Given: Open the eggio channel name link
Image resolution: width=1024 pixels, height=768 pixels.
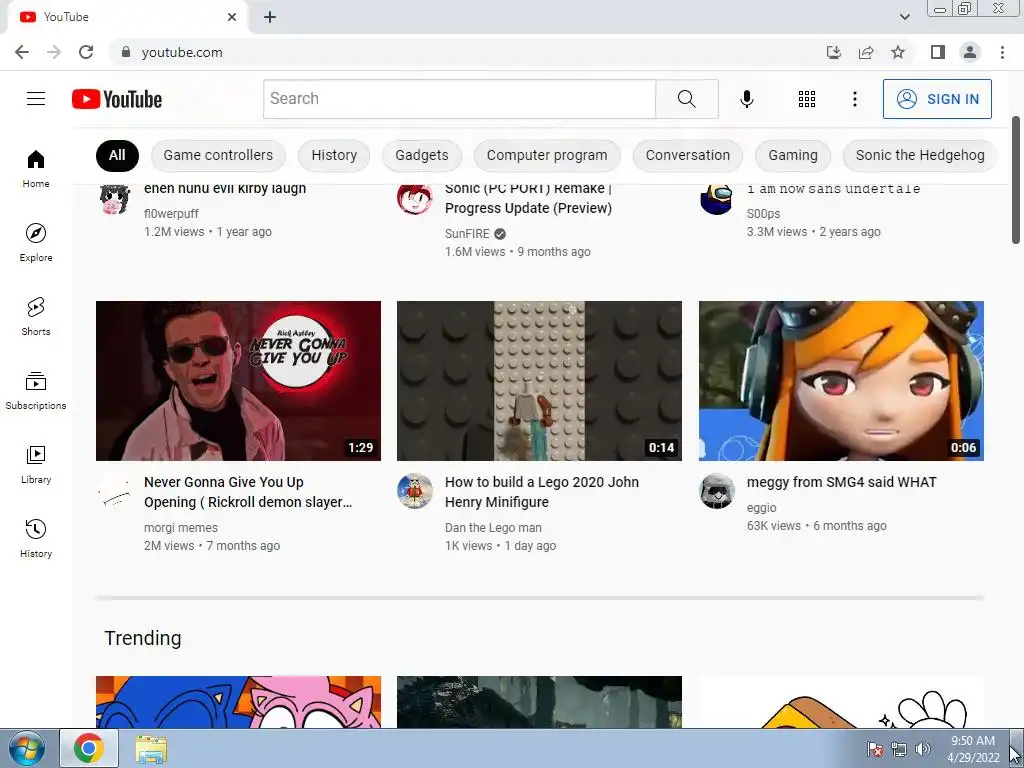Looking at the screenshot, I should pos(761,507).
